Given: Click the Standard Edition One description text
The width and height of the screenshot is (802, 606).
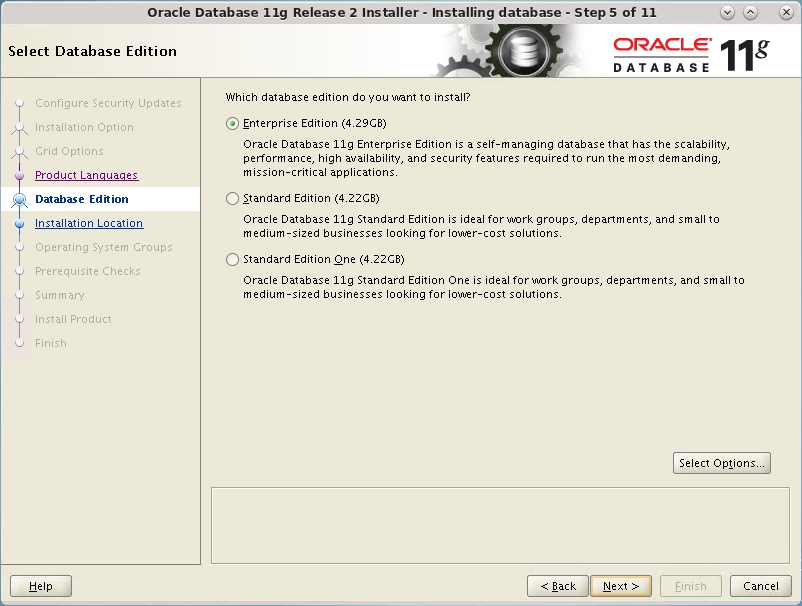Looking at the screenshot, I should [x=494, y=287].
